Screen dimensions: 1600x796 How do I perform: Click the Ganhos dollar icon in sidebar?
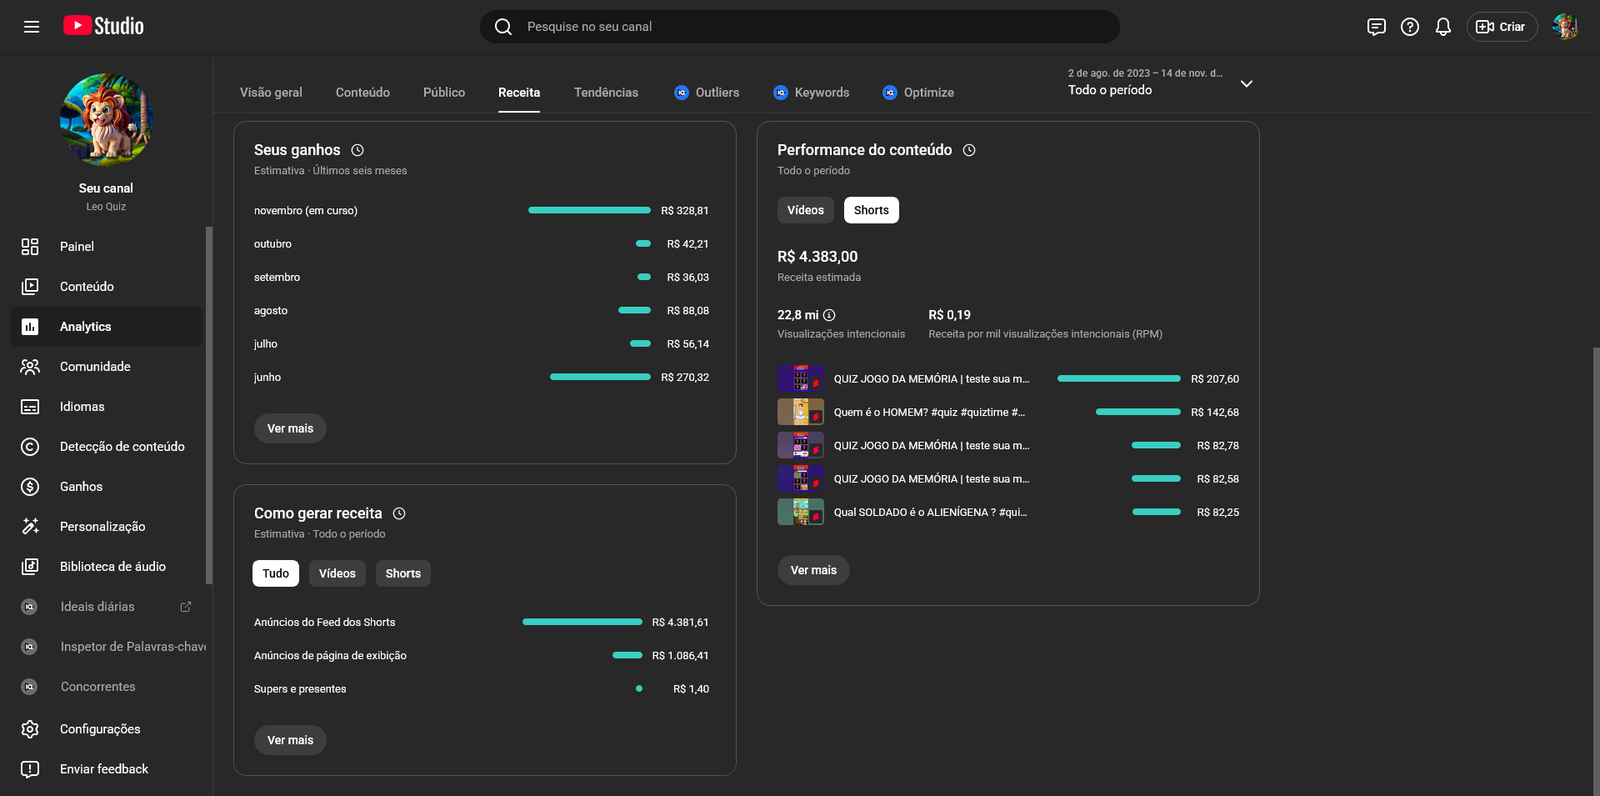click(x=30, y=487)
